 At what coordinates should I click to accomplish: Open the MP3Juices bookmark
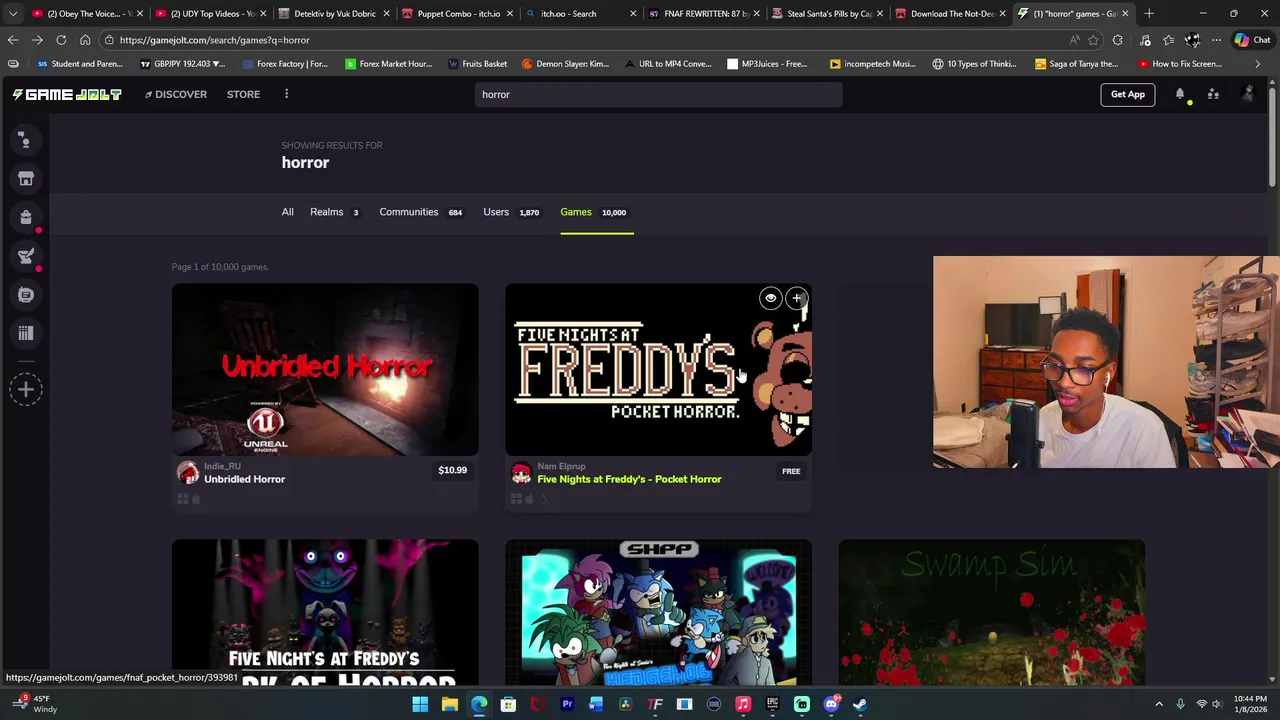pos(767,64)
